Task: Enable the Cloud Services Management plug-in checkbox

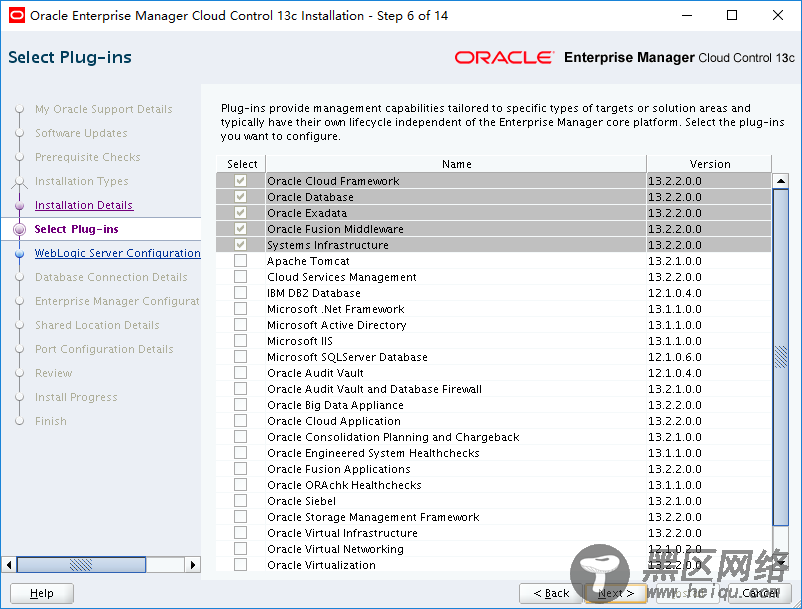Action: tap(240, 277)
